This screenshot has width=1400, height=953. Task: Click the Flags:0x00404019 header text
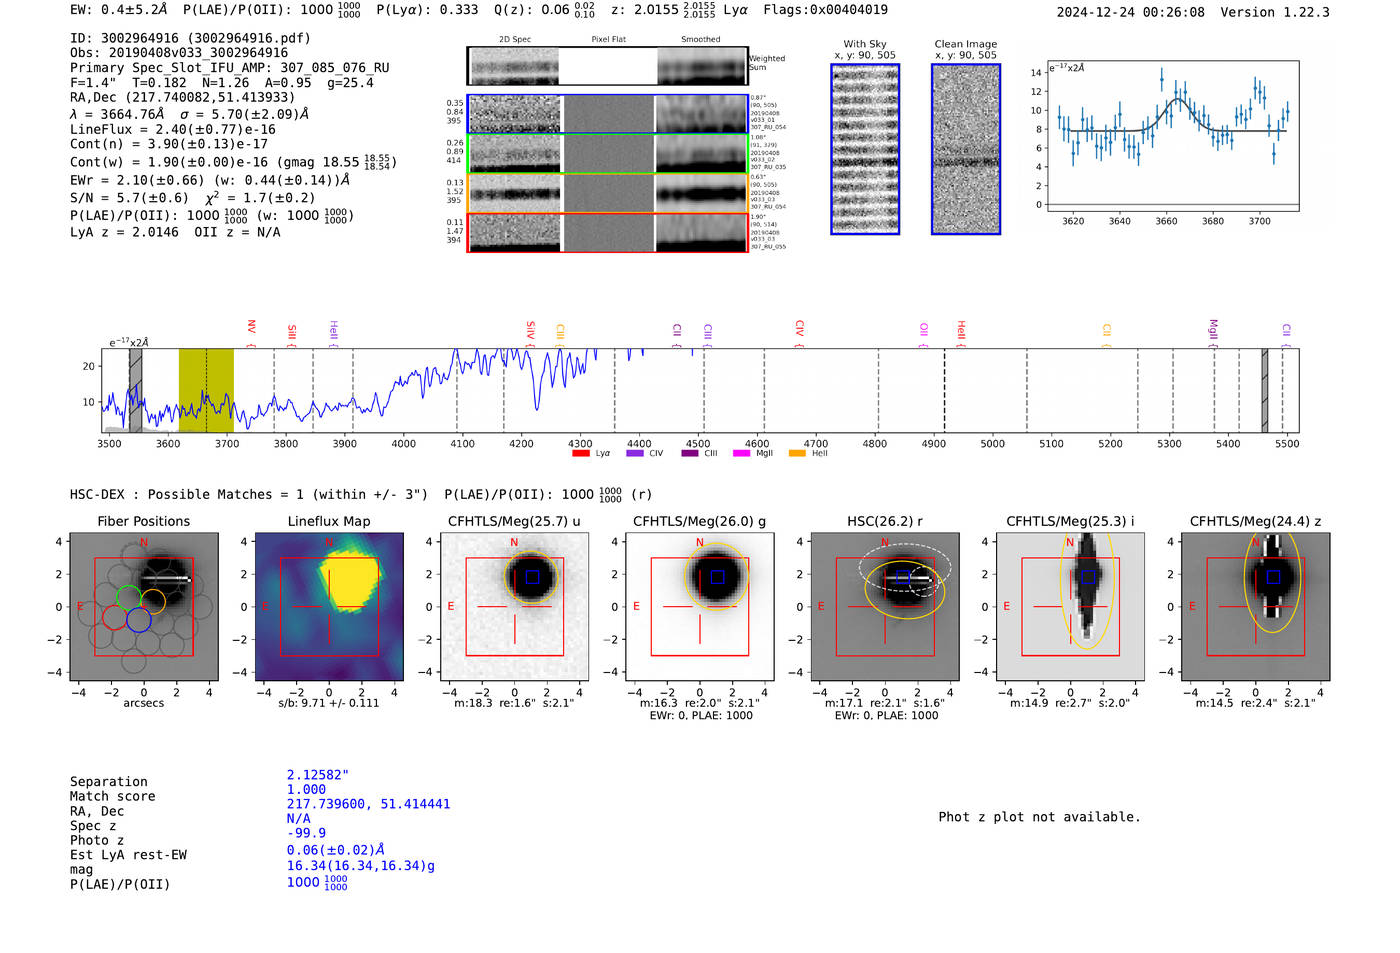coord(825,10)
